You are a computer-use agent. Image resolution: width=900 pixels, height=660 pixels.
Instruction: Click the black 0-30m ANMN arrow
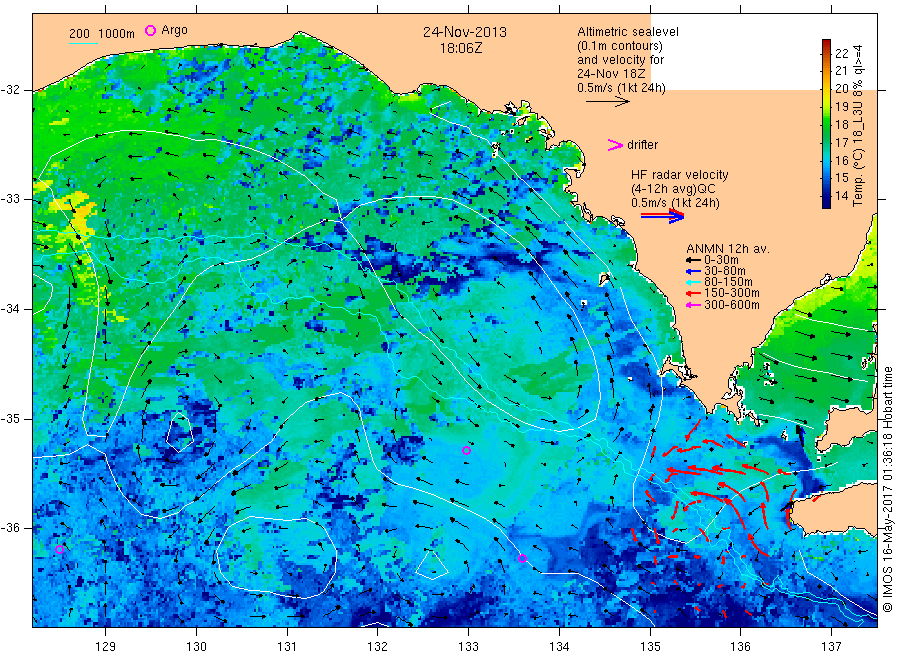tap(693, 260)
